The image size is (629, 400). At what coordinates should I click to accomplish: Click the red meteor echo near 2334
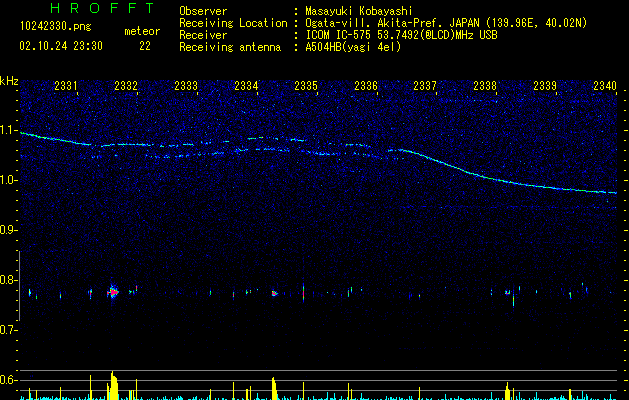tap(274, 293)
